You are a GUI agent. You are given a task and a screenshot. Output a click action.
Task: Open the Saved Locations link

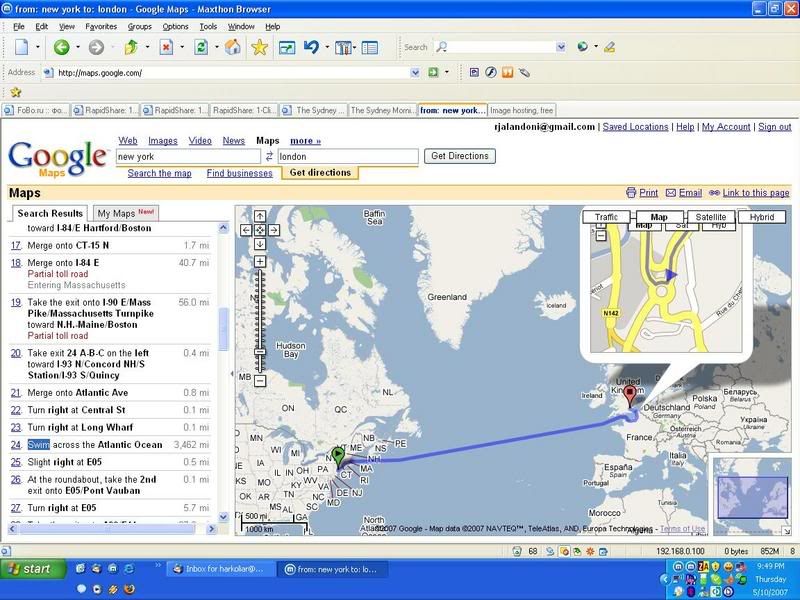[635, 127]
